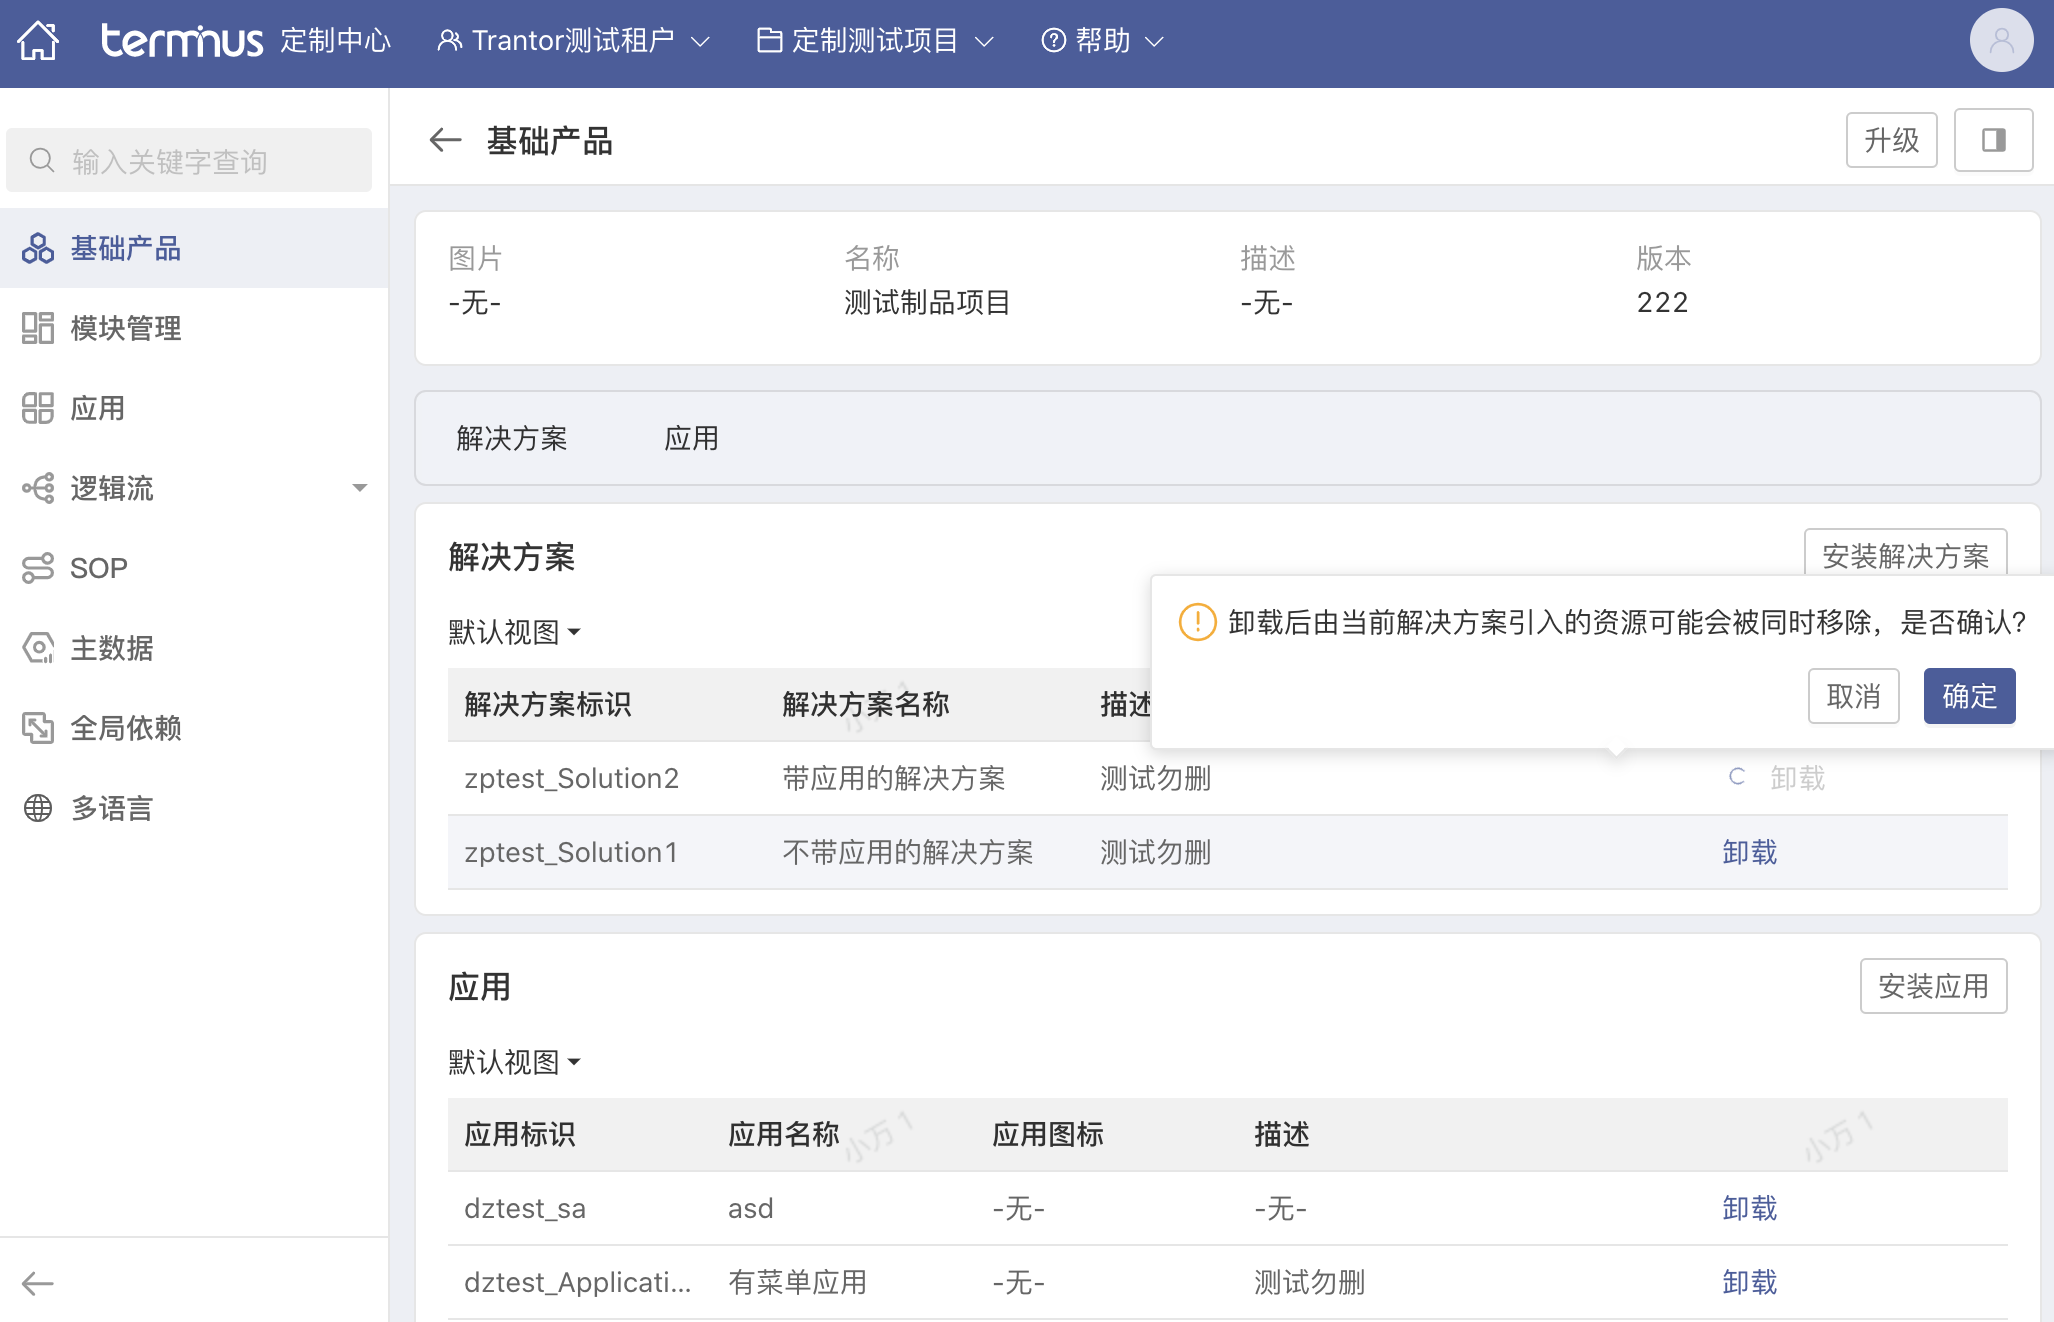Click the search magnifier icon
The height and width of the screenshot is (1322, 2054).
click(42, 160)
